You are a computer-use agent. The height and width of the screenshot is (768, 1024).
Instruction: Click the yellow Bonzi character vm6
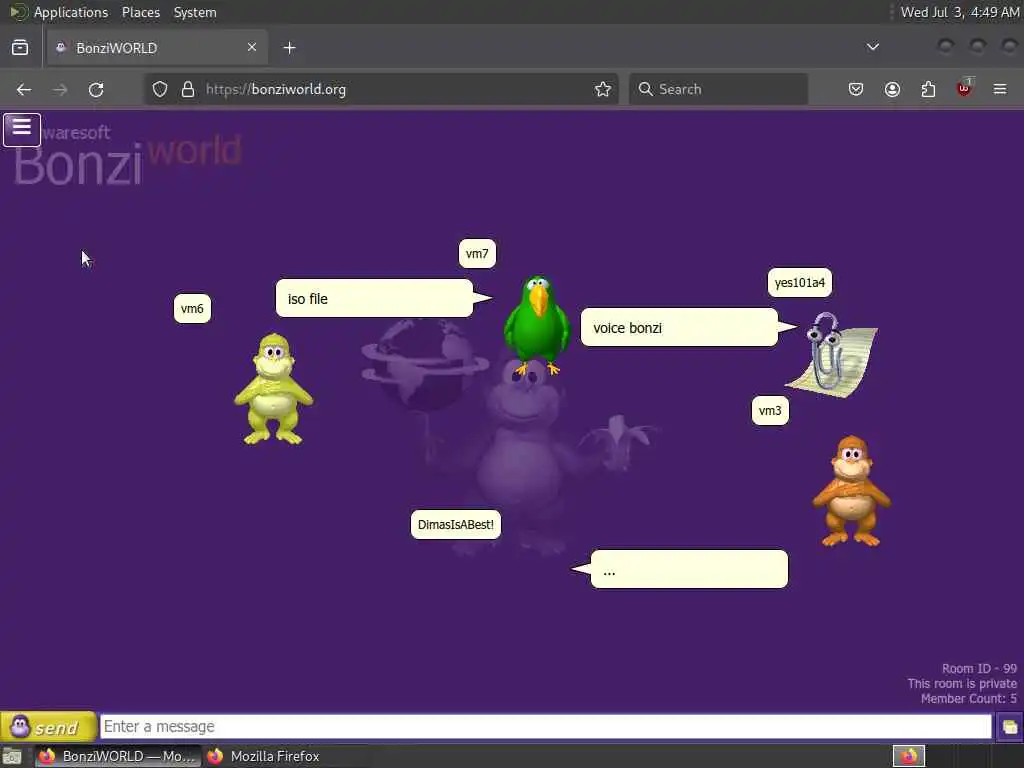click(274, 389)
